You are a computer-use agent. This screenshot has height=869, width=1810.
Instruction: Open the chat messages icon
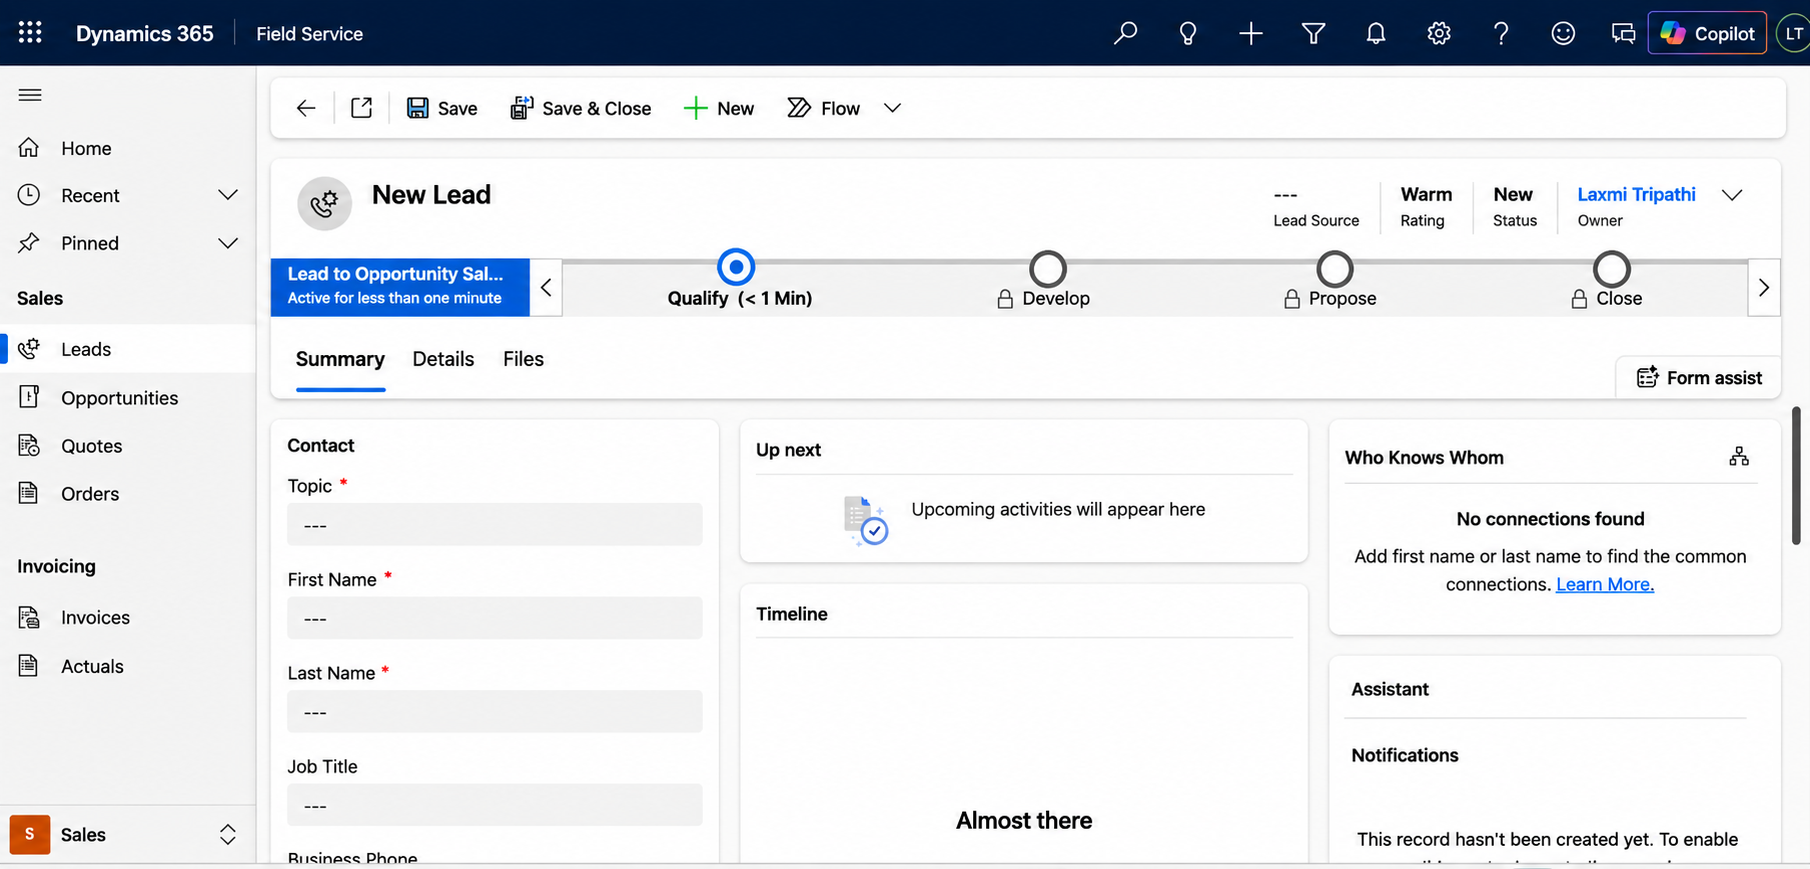point(1623,33)
